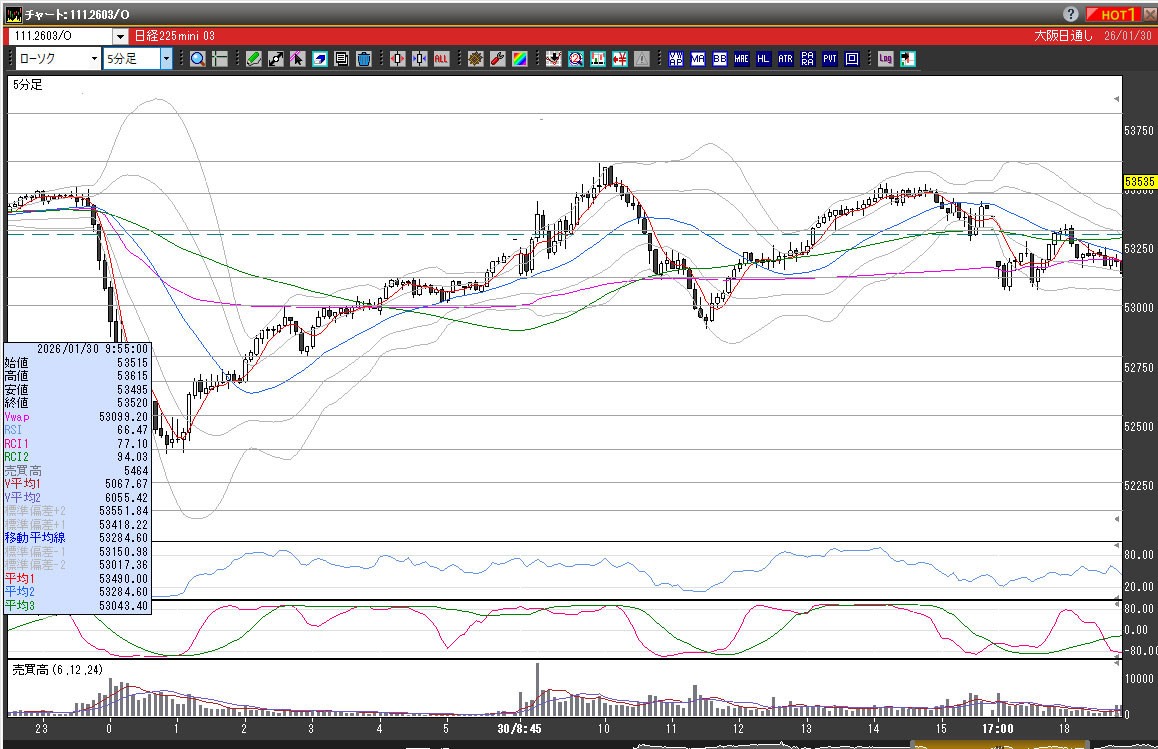Toggle the HL indicator button
This screenshot has height=749, width=1158.
763,59
